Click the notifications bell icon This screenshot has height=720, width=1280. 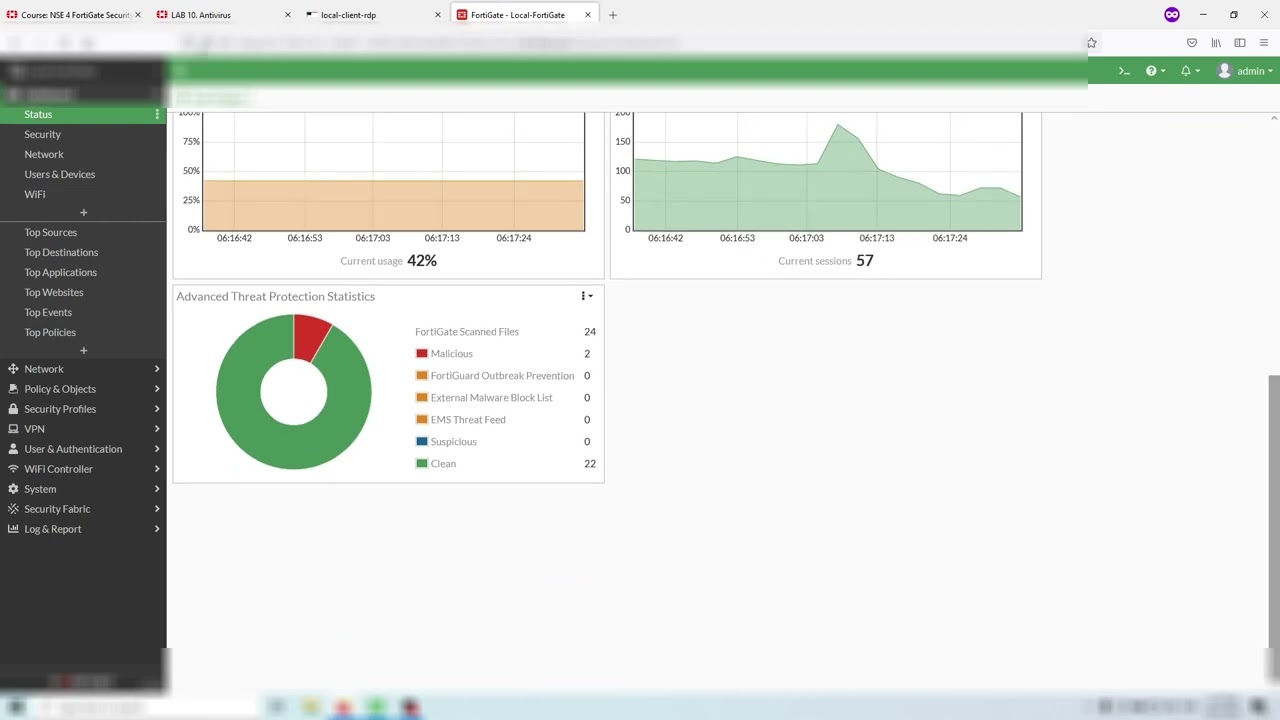tap(1186, 71)
